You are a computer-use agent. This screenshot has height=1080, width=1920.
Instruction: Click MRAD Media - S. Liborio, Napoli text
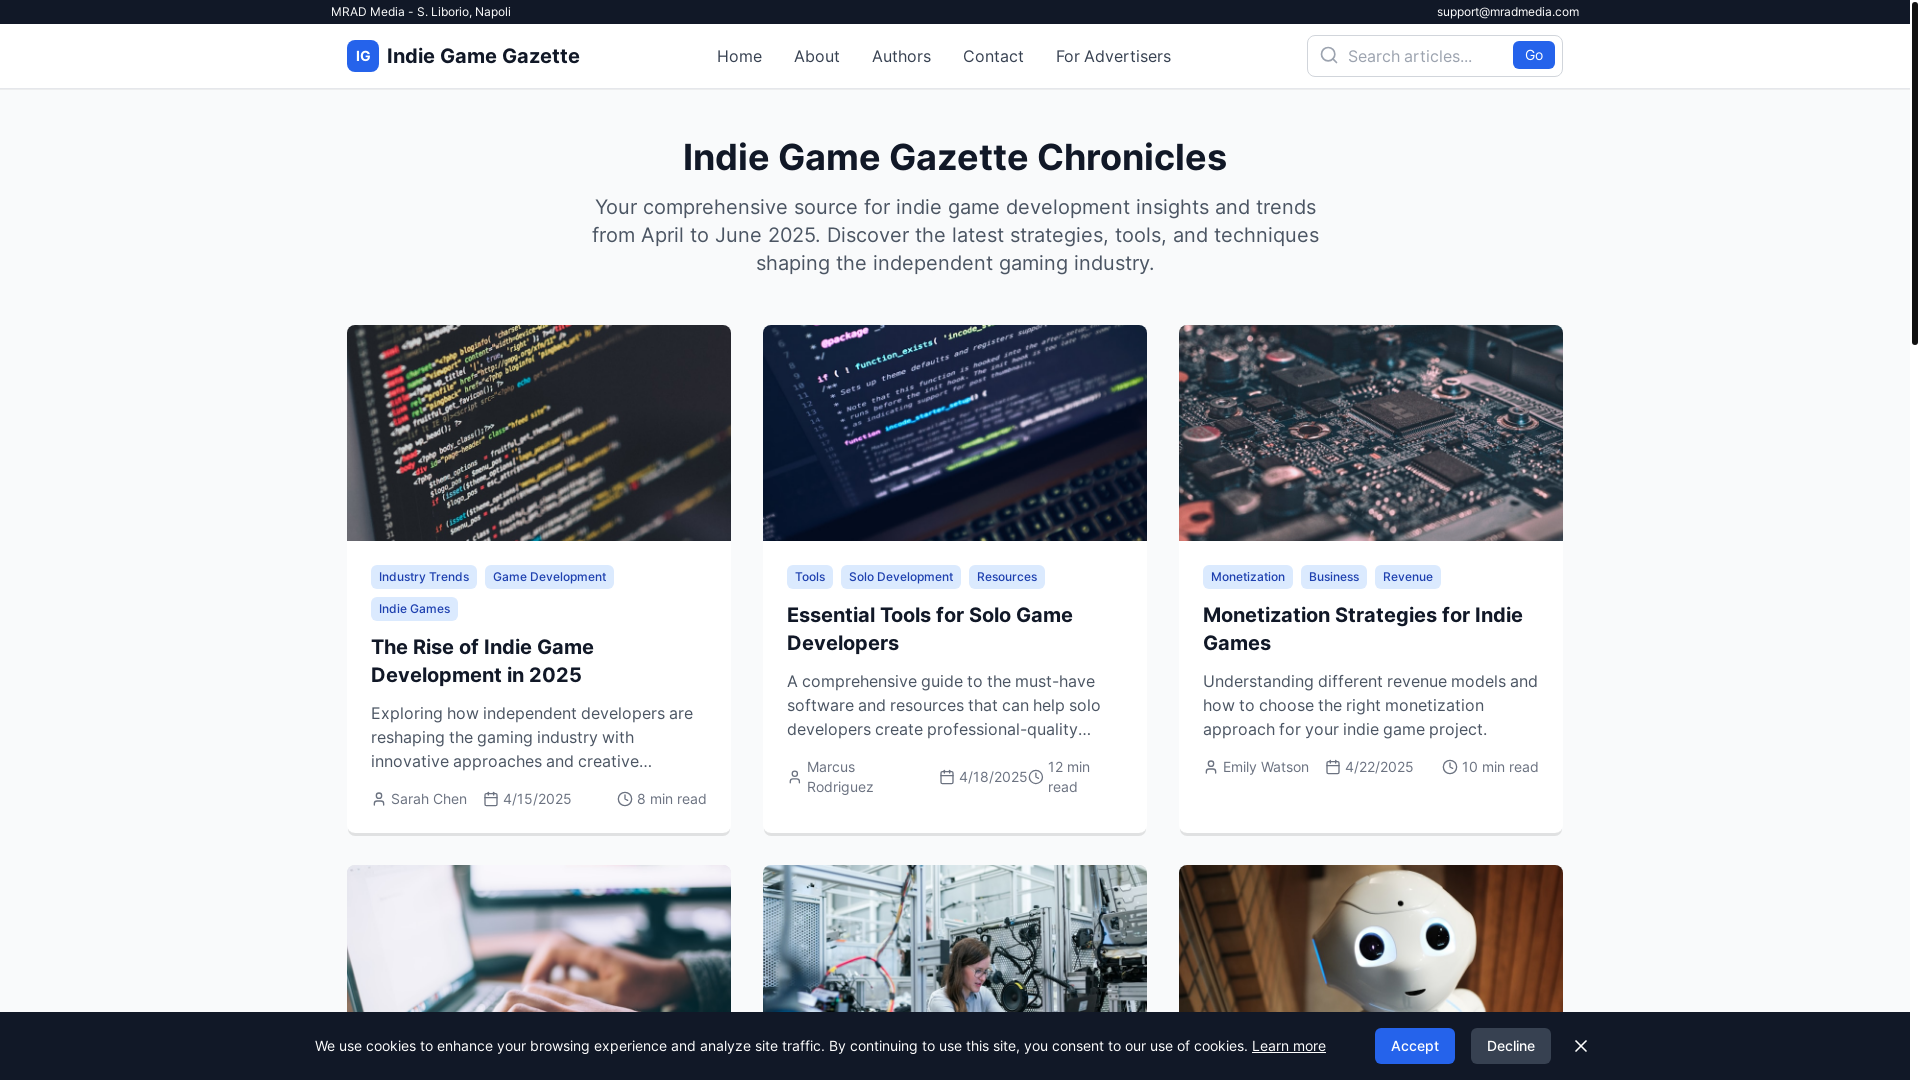pyautogui.click(x=421, y=12)
